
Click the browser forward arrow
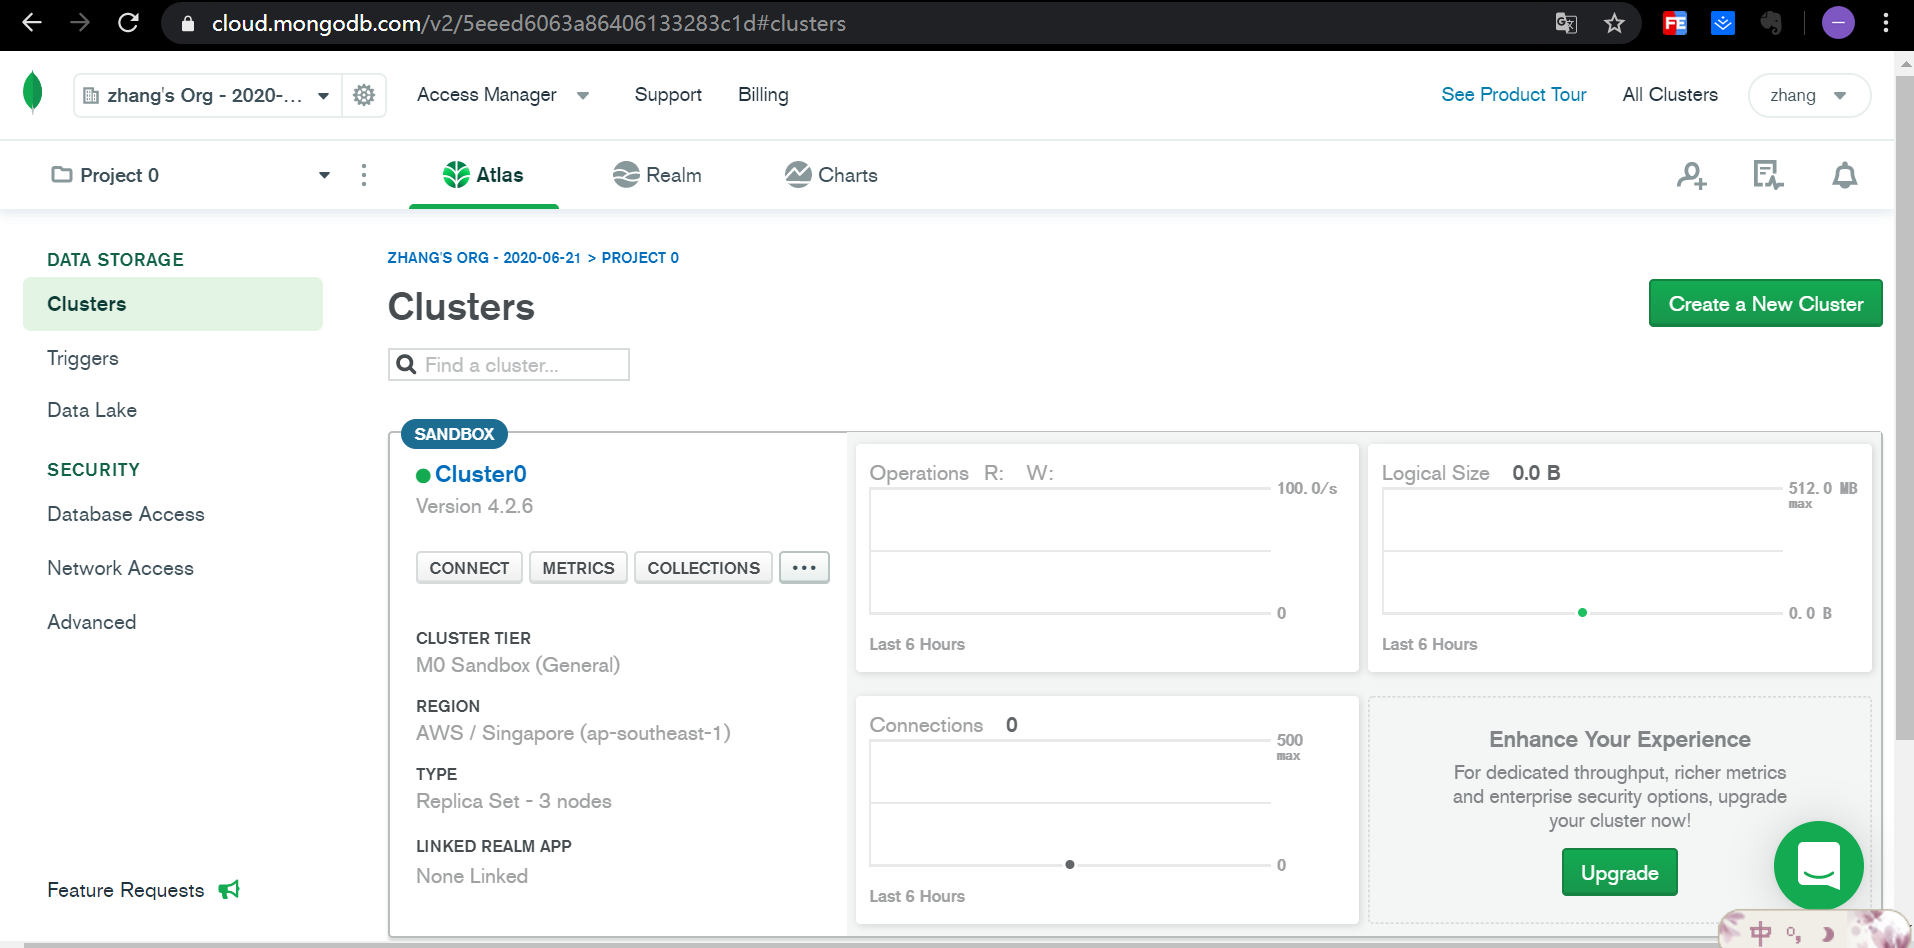[80, 23]
